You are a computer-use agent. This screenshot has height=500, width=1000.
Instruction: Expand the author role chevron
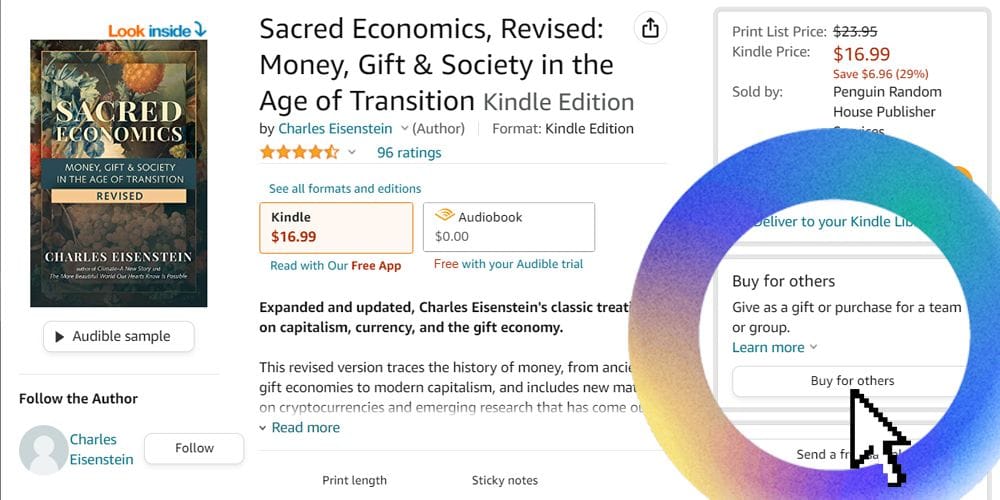(405, 129)
